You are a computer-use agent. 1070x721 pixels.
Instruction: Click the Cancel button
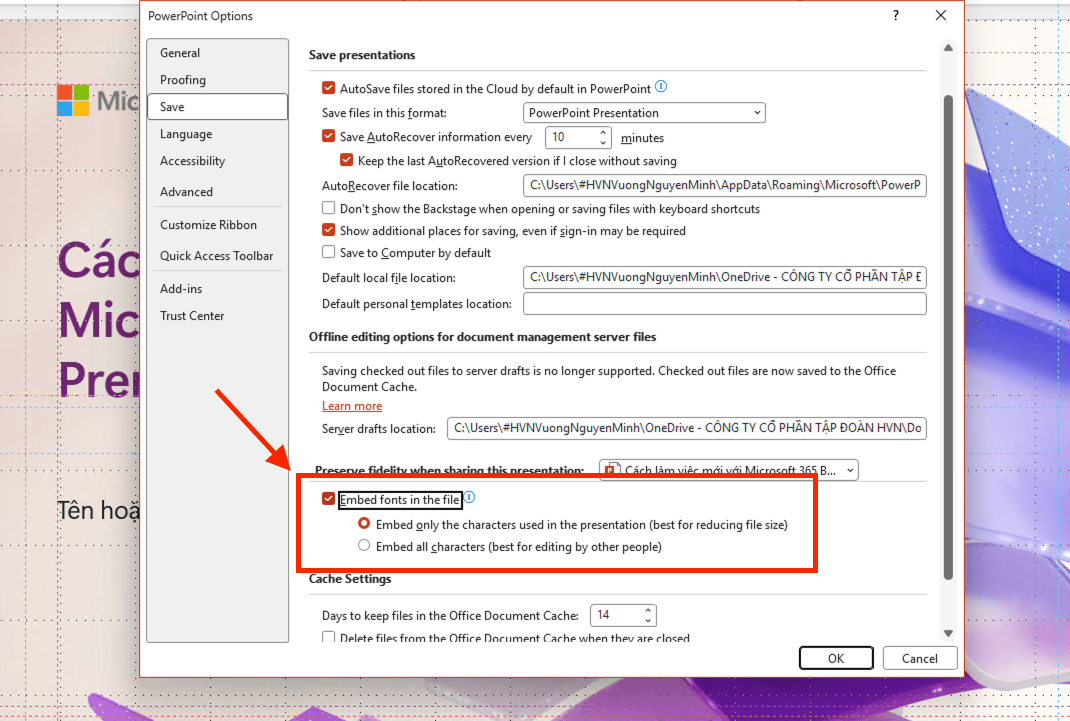pyautogui.click(x=920, y=658)
